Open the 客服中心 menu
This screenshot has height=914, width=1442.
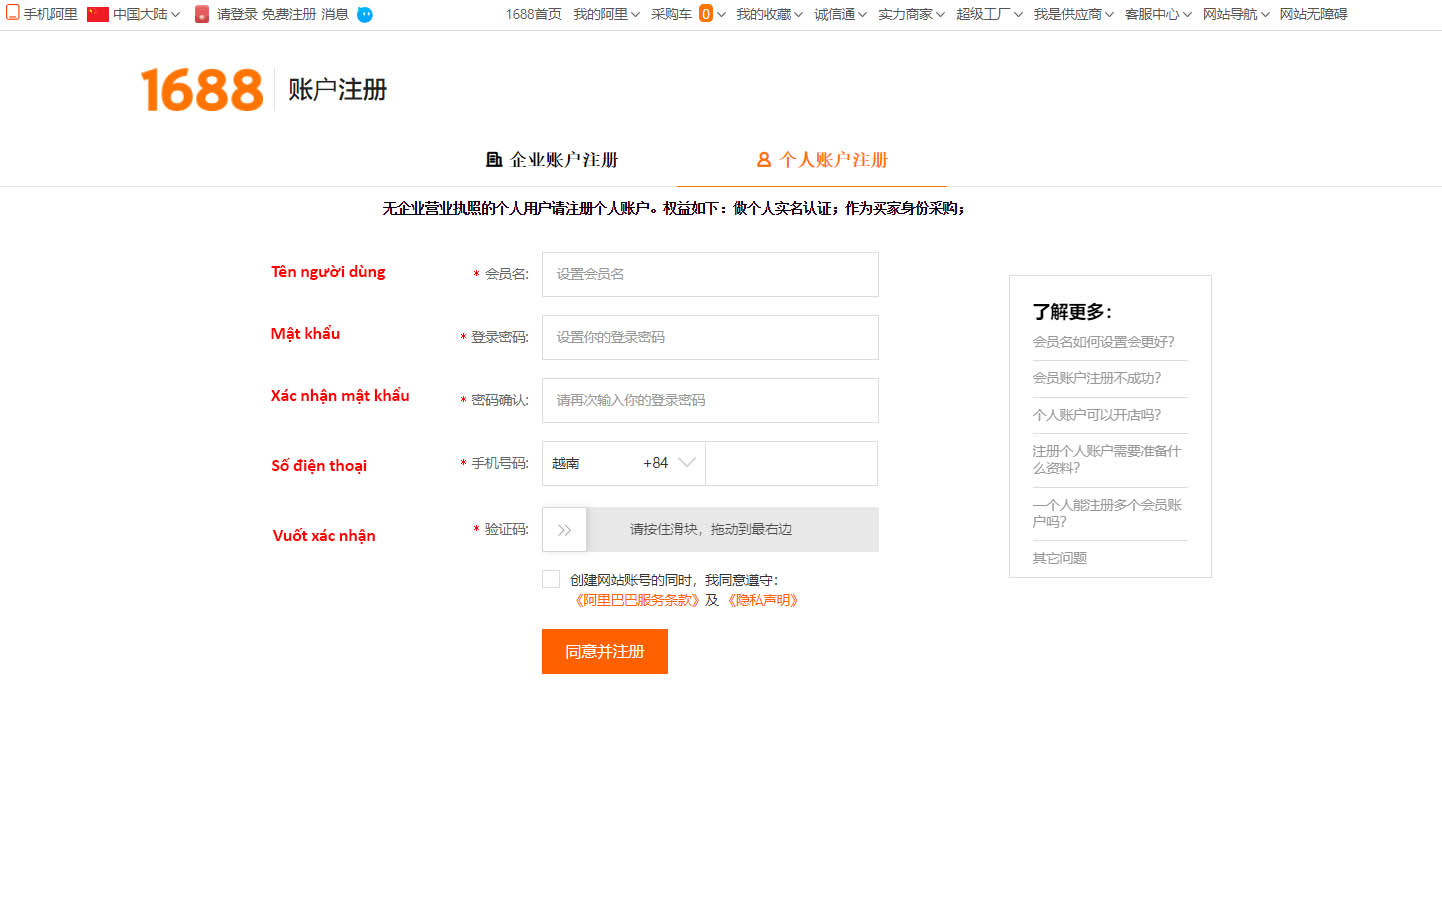click(1158, 14)
